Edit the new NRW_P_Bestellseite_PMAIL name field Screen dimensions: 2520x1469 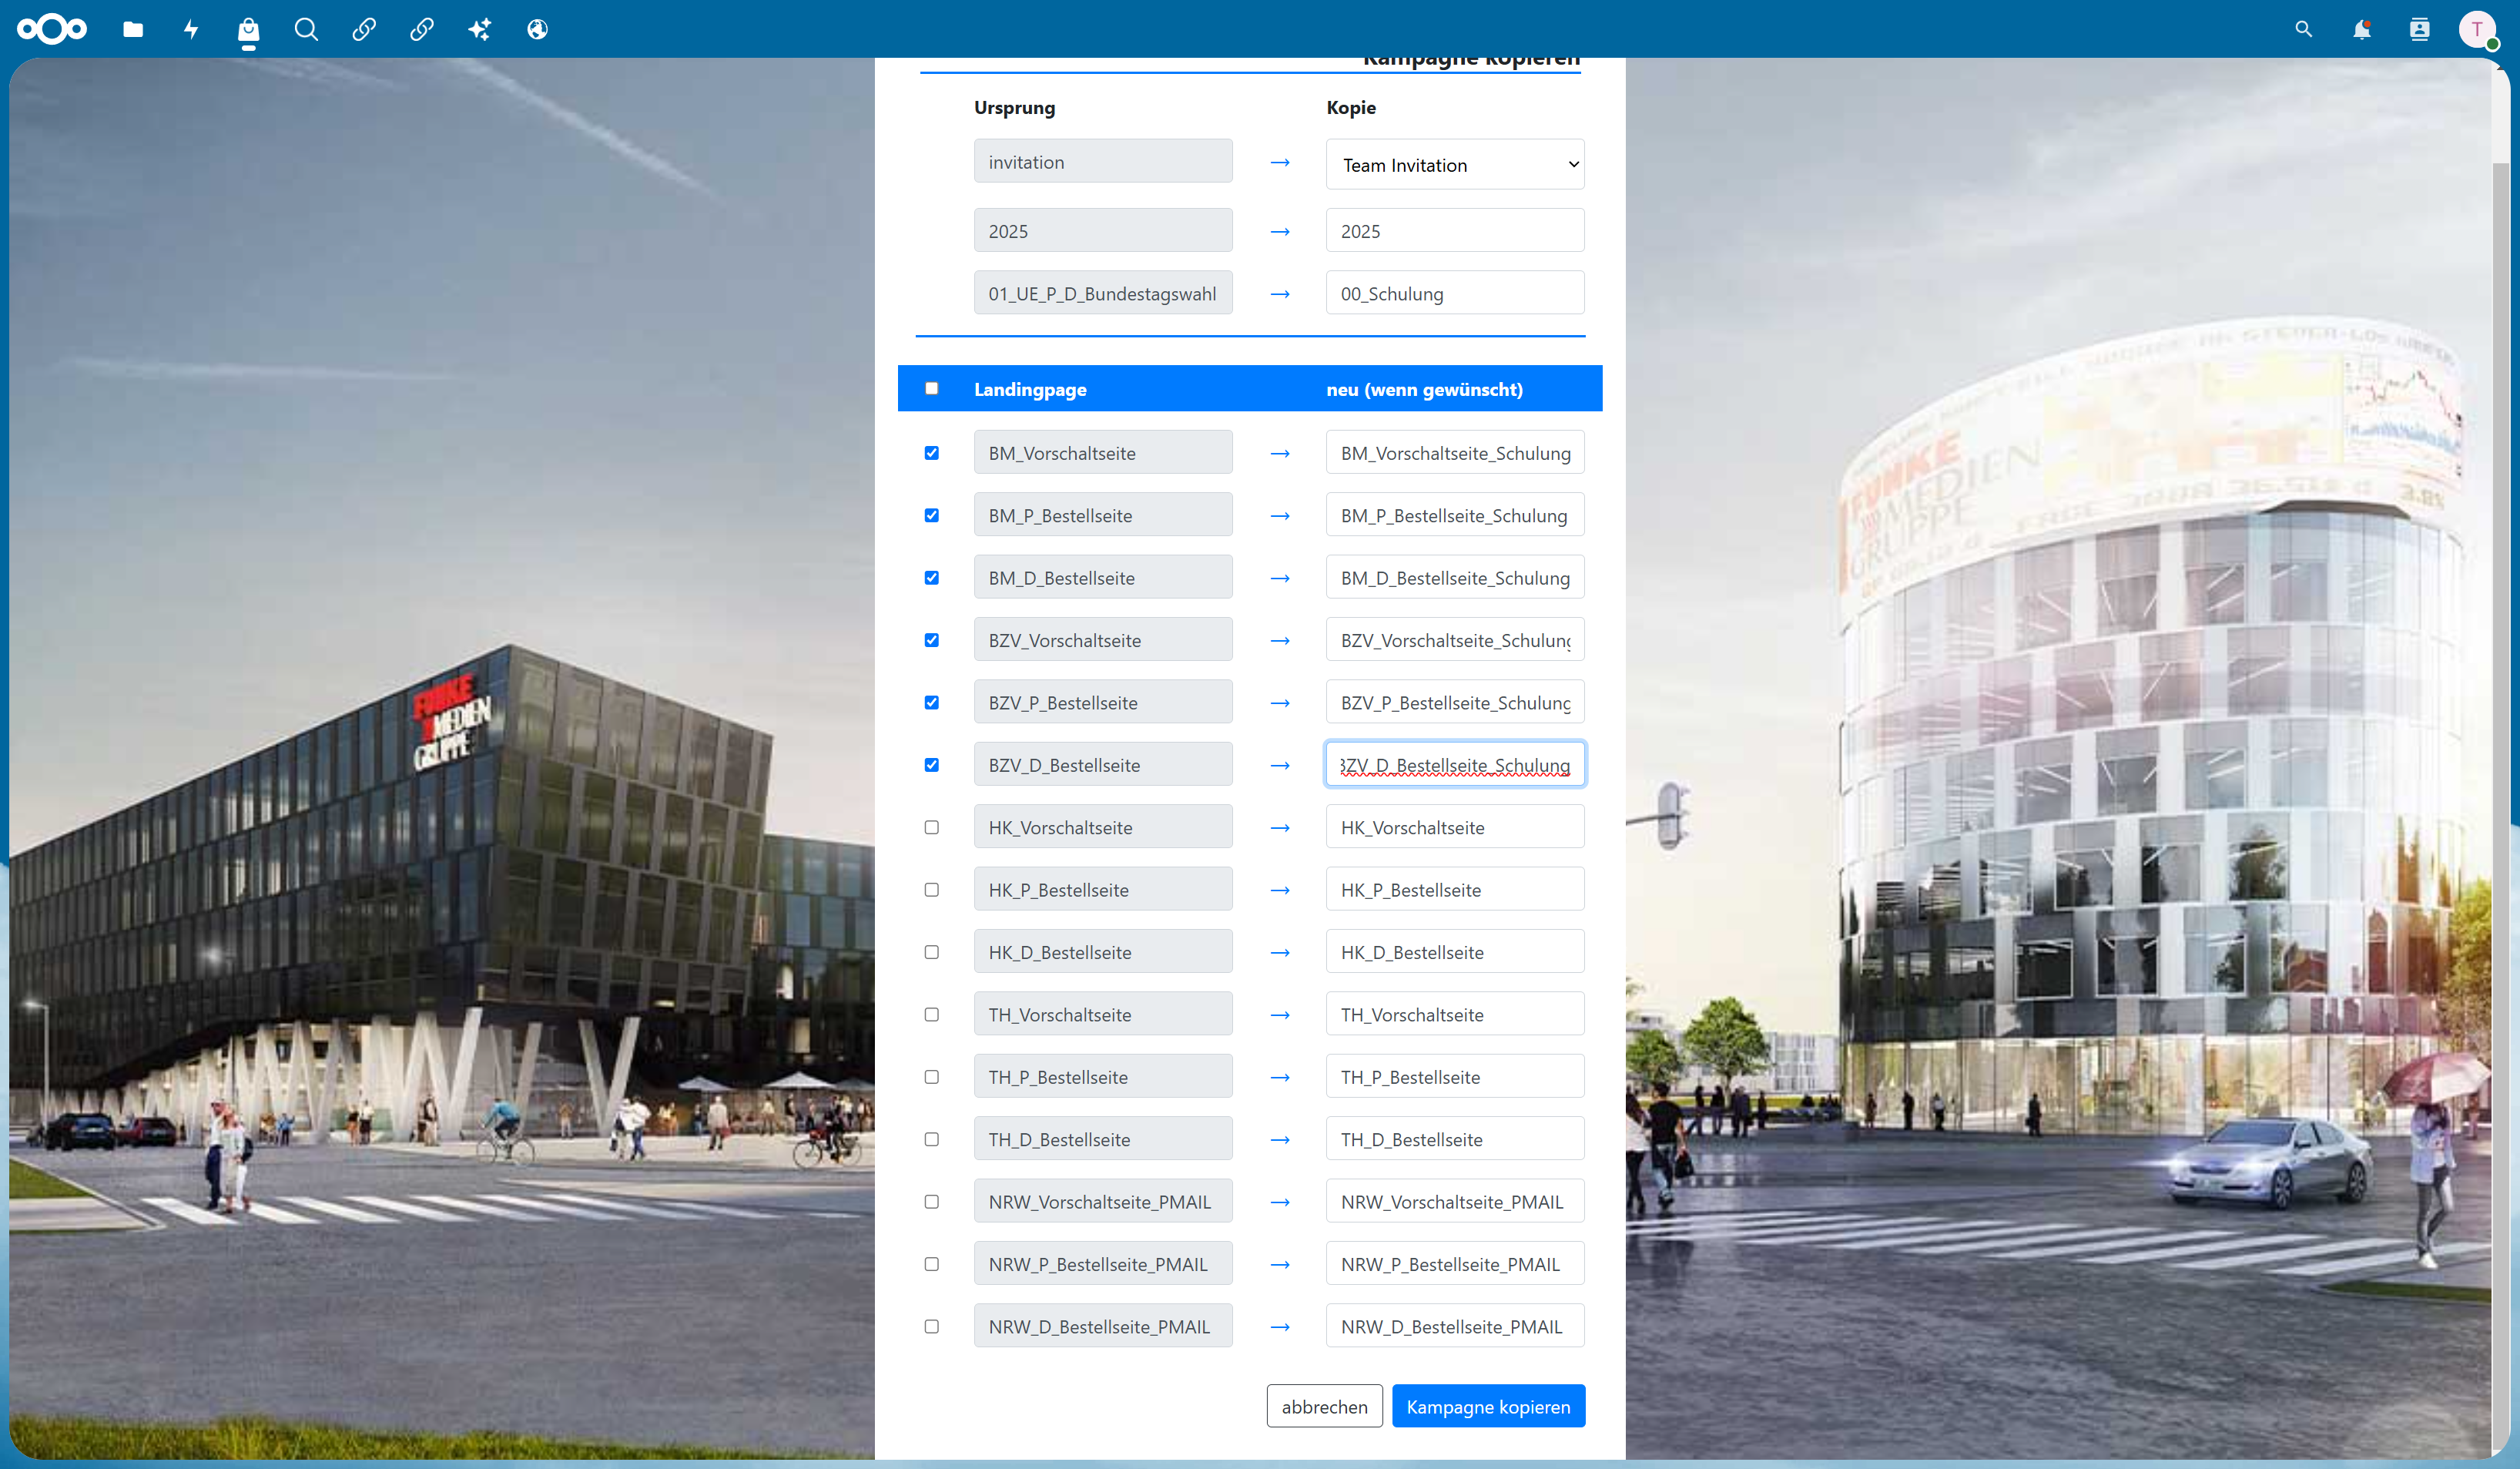1455,1264
